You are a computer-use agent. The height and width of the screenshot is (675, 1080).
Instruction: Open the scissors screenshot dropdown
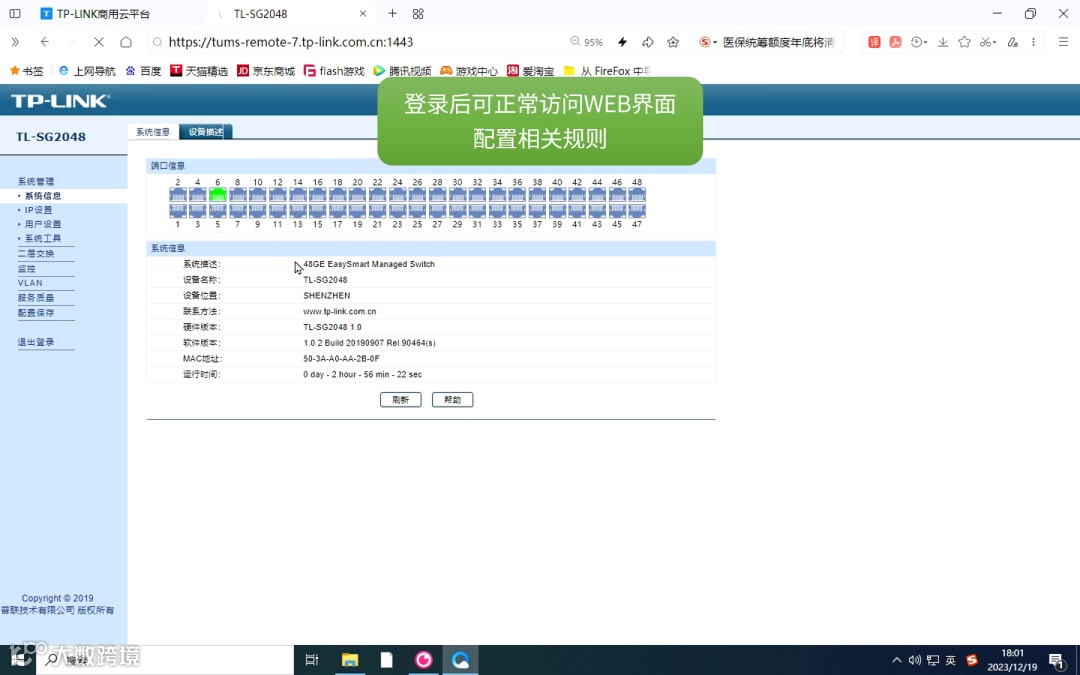988,42
